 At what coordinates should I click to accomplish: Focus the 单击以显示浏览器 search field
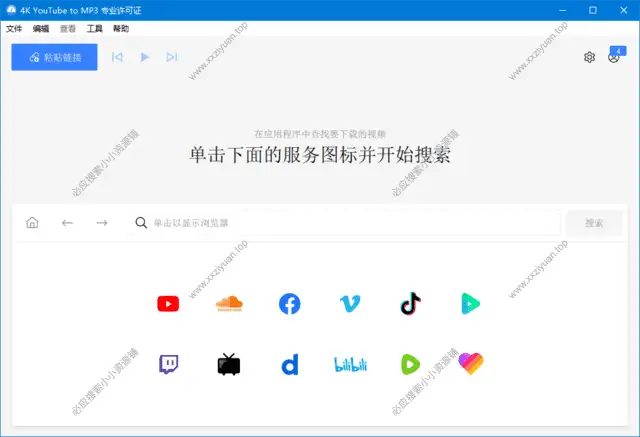click(x=345, y=223)
